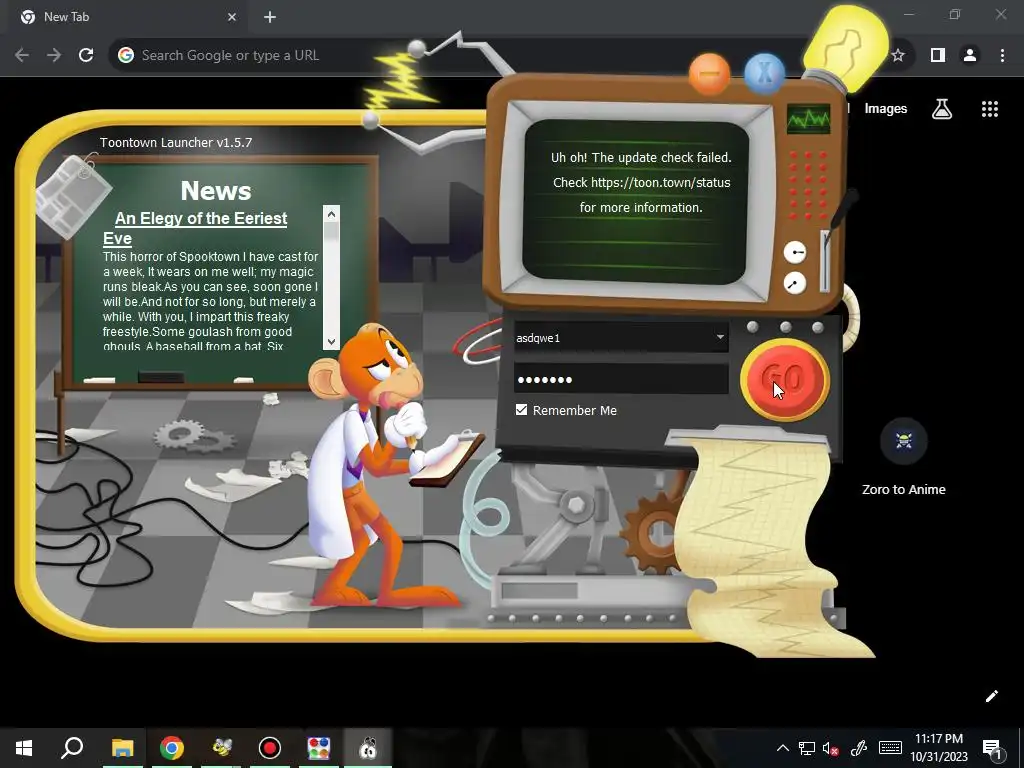Open the Windows notification center
1024x768 pixels.
993,748
